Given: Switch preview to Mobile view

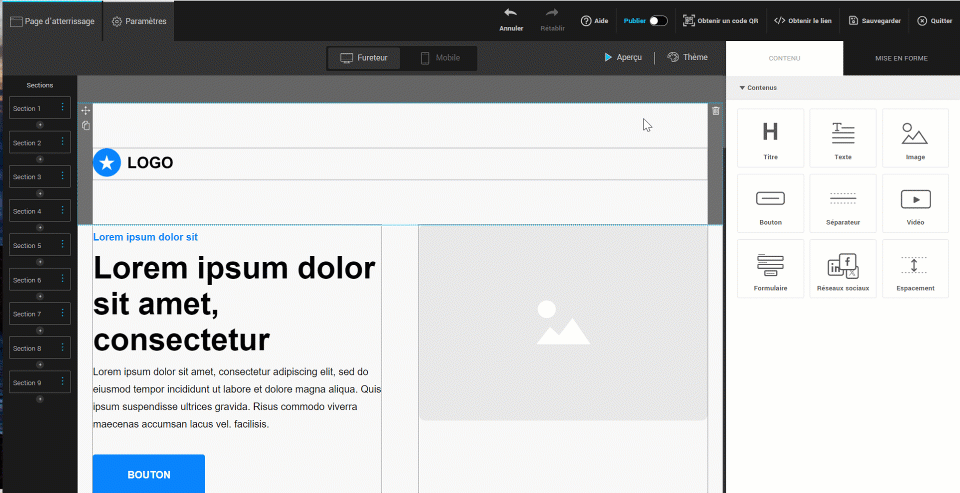Looking at the screenshot, I should (x=440, y=58).
